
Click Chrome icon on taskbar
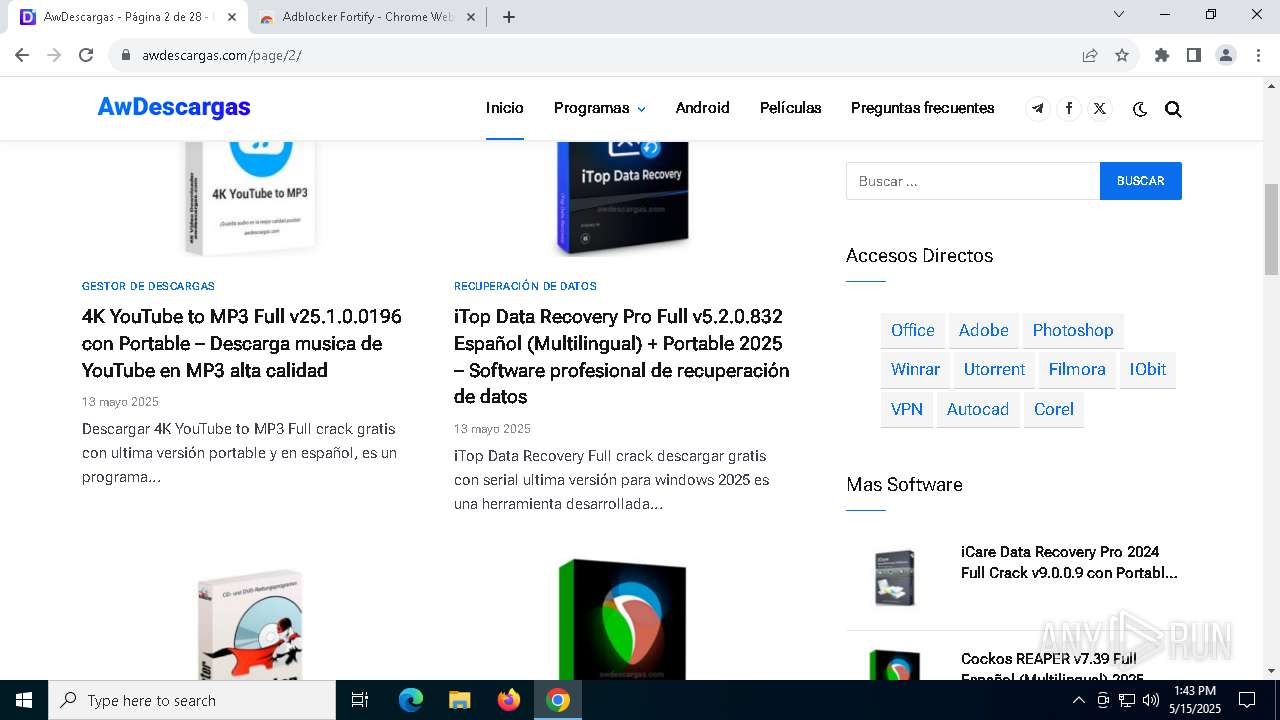558,700
